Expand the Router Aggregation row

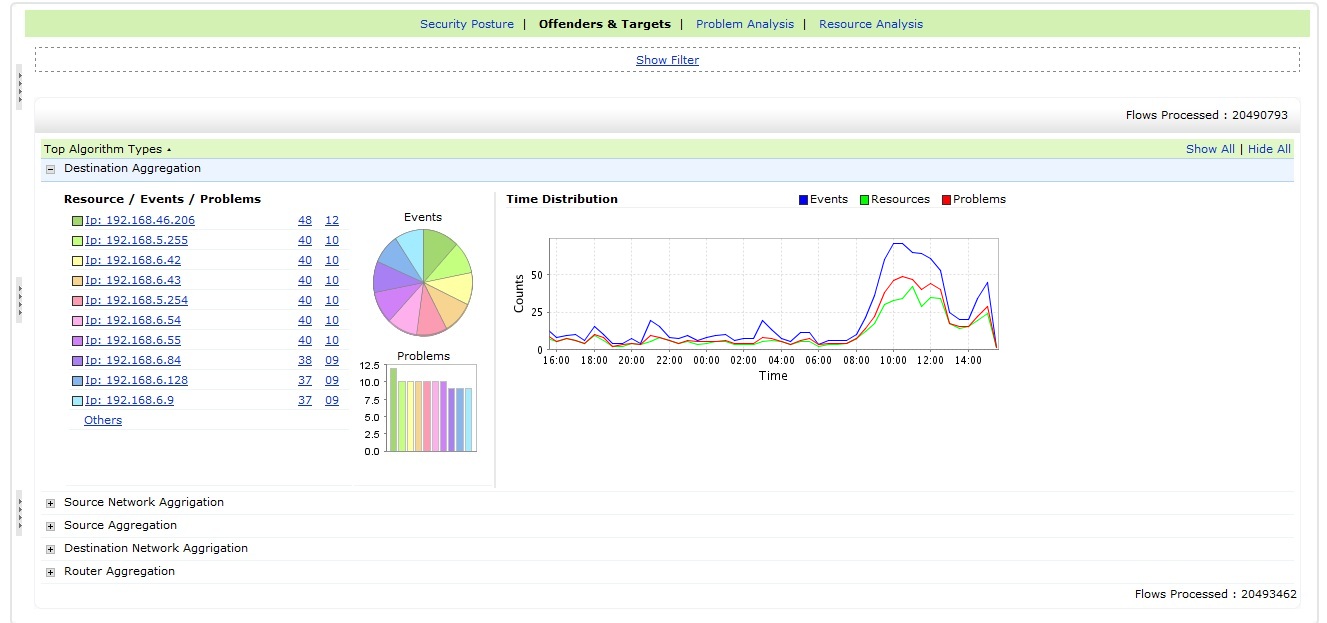(50, 572)
